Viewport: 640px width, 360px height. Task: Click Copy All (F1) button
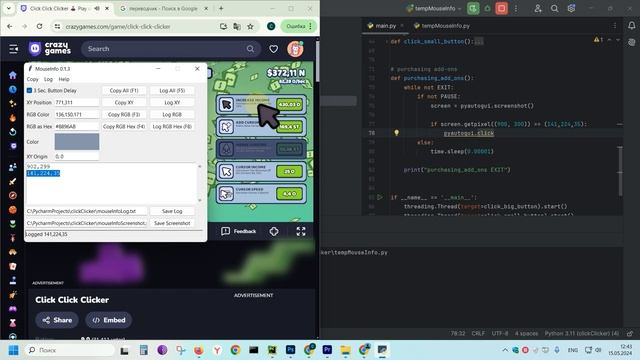pyautogui.click(x=124, y=90)
